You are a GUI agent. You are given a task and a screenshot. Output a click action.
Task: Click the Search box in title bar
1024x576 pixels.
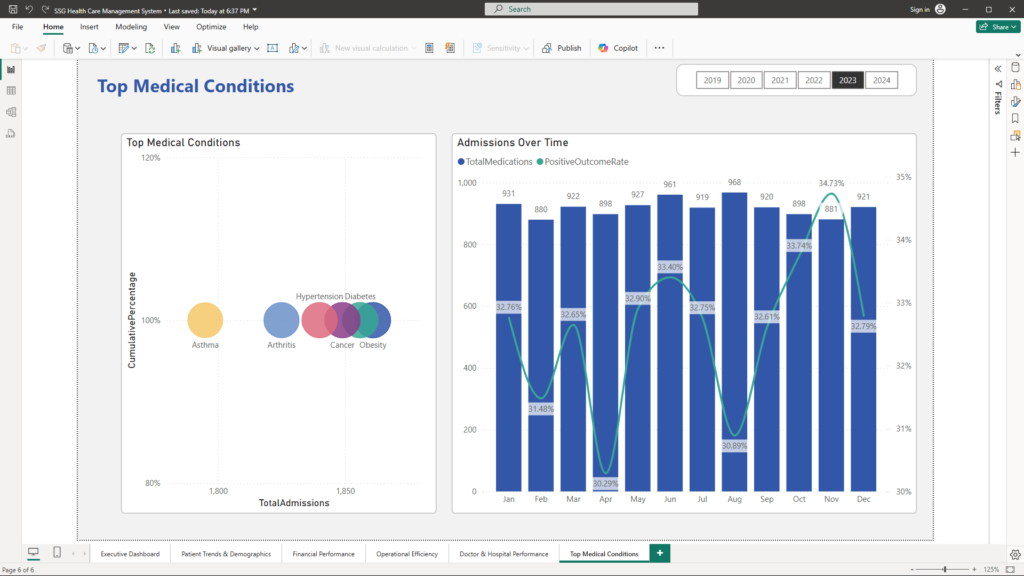[x=594, y=9]
